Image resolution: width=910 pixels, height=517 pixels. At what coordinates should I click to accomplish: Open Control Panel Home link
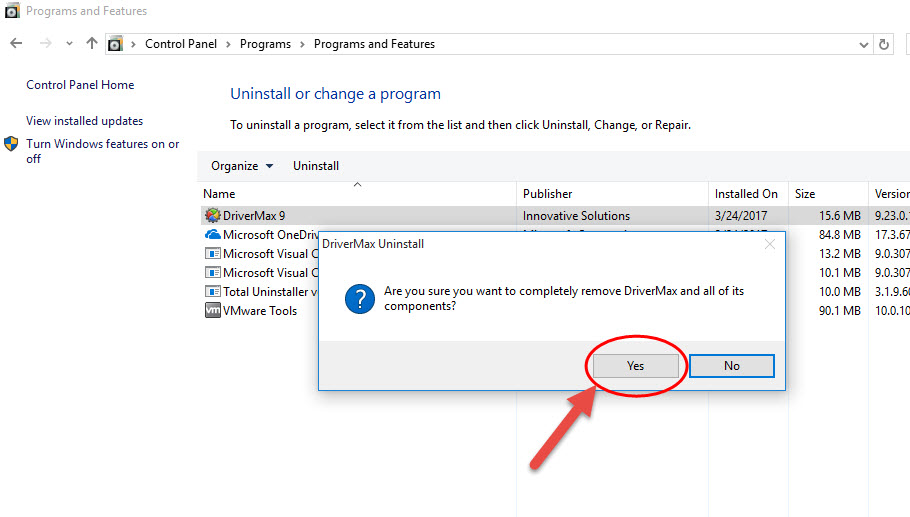(80, 85)
